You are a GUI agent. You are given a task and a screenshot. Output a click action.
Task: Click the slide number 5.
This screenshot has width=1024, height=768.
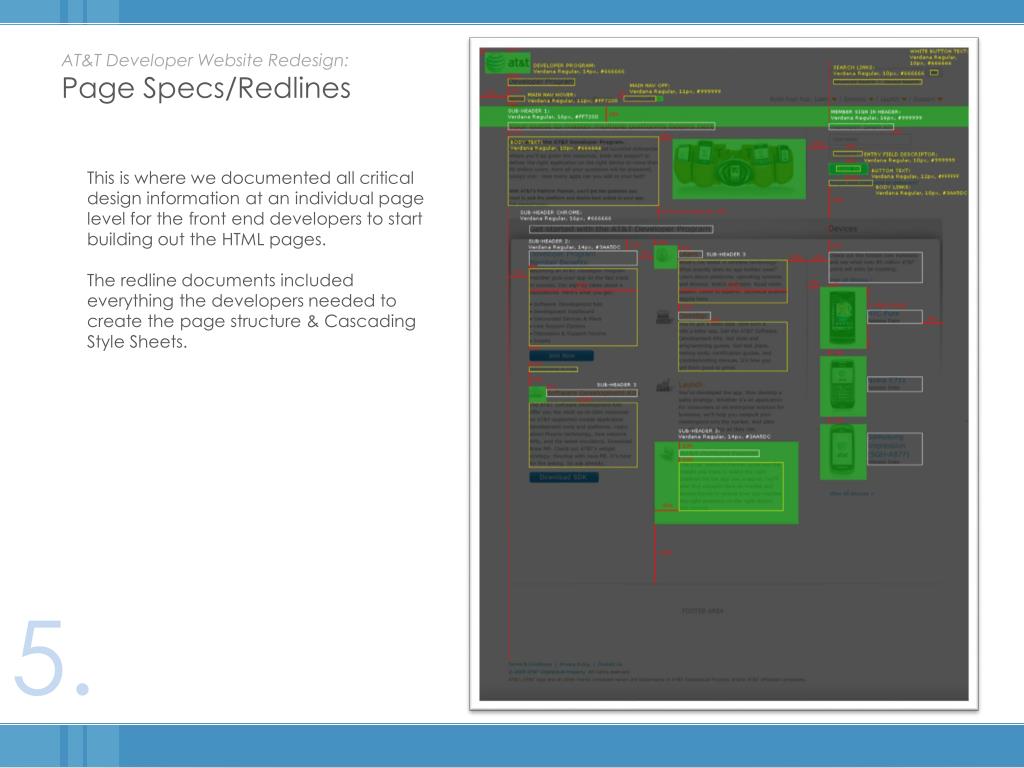coord(51,658)
